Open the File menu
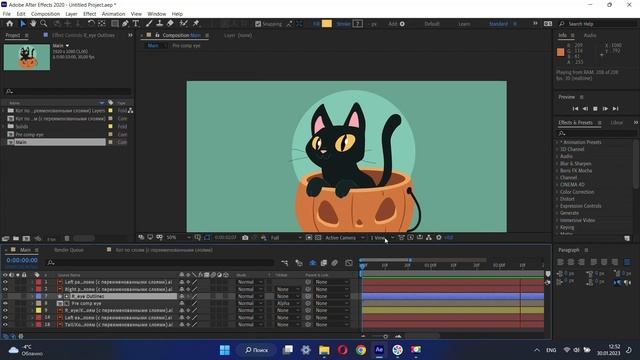Viewport: 640px width, 360px height. coord(7,14)
